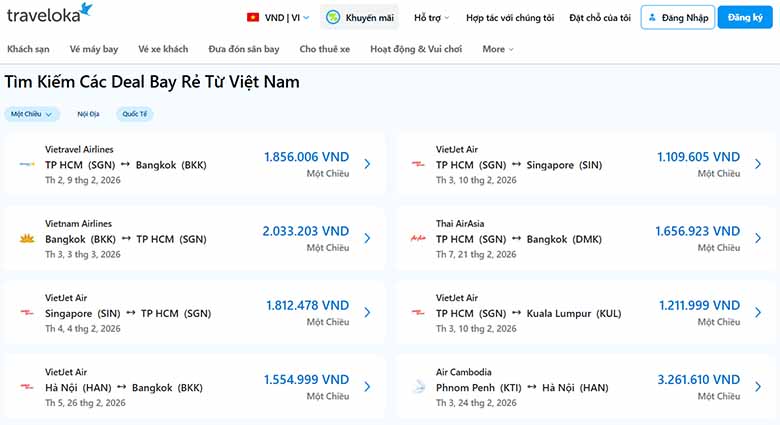The width and height of the screenshot is (780, 425).
Task: Click date Th 2, 9 thg 2, 2026
Action: (83, 180)
